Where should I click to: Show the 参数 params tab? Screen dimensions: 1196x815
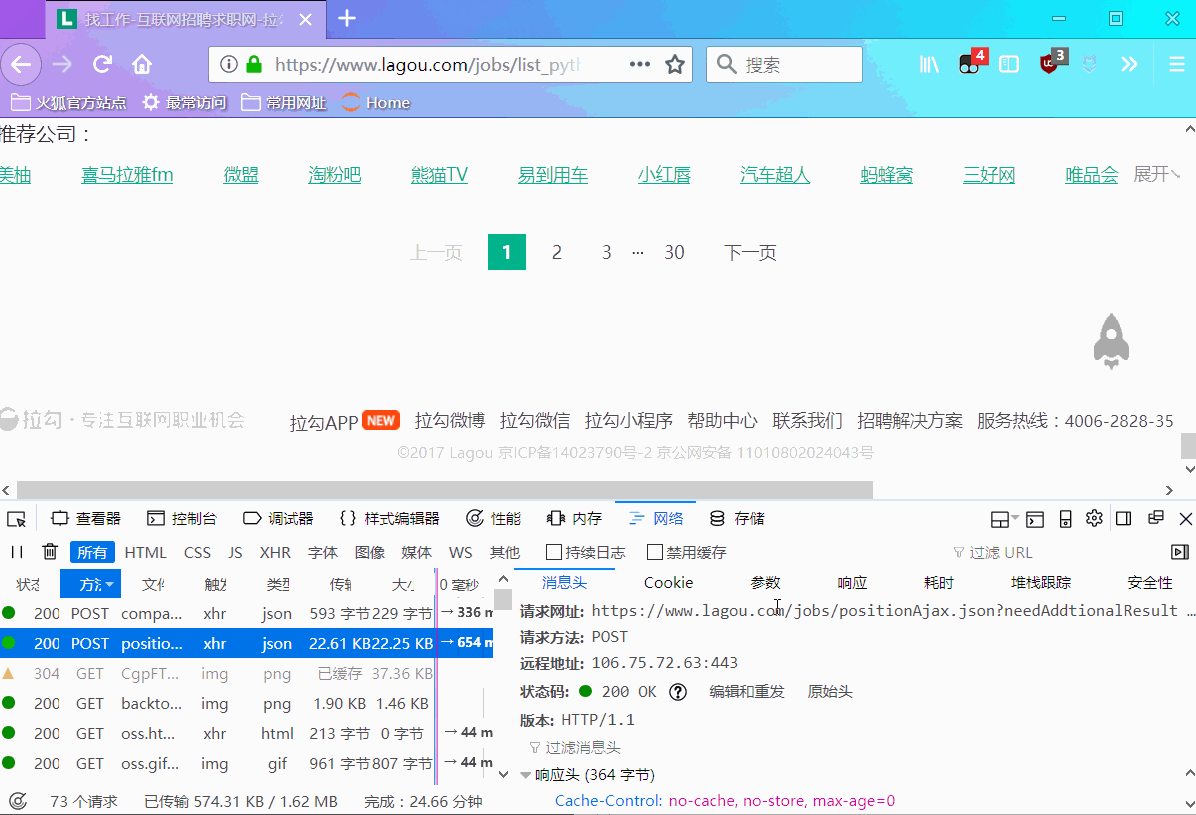pos(765,583)
